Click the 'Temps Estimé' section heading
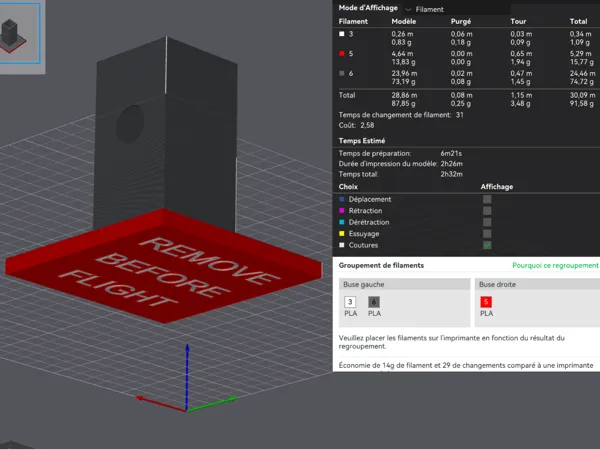 (x=362, y=141)
